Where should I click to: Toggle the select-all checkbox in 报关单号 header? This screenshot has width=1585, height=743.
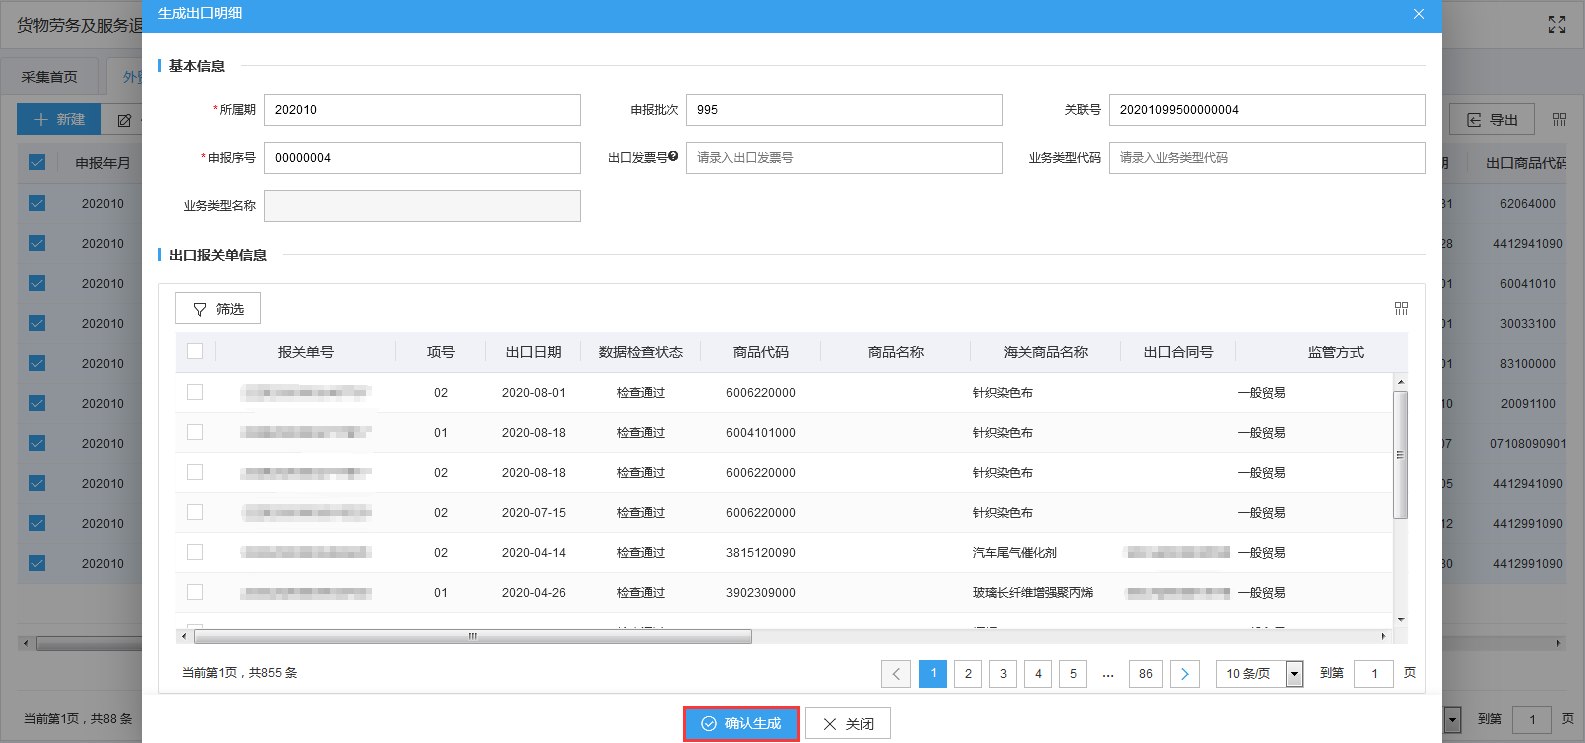coord(195,352)
